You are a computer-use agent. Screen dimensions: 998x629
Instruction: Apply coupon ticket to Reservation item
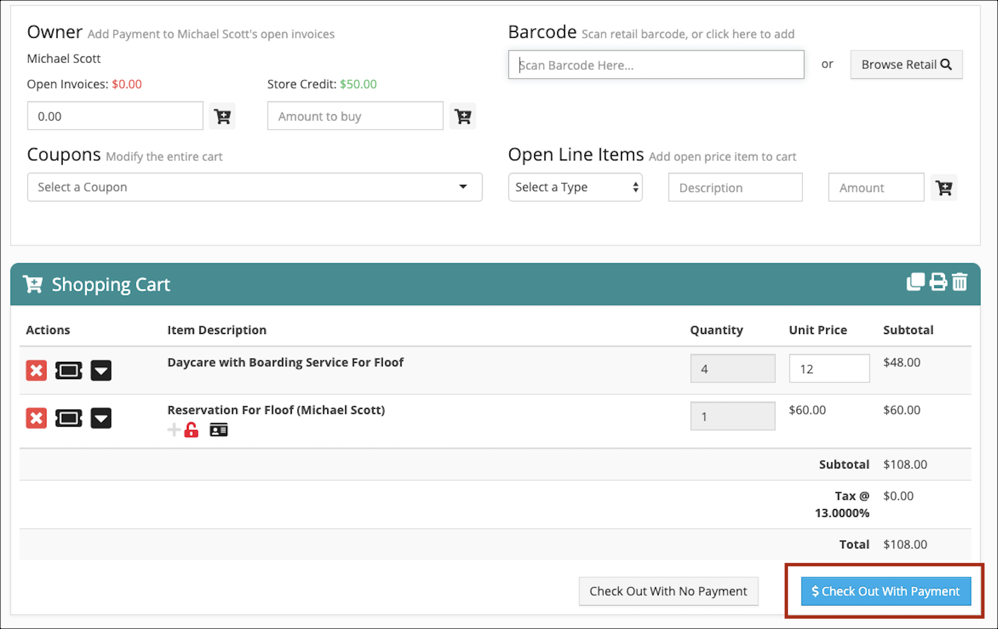(x=69, y=418)
